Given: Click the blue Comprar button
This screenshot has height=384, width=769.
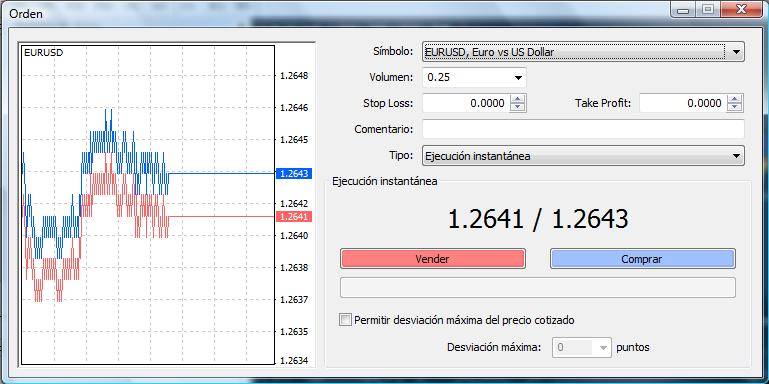Looking at the screenshot, I should pyautogui.click(x=642, y=259).
